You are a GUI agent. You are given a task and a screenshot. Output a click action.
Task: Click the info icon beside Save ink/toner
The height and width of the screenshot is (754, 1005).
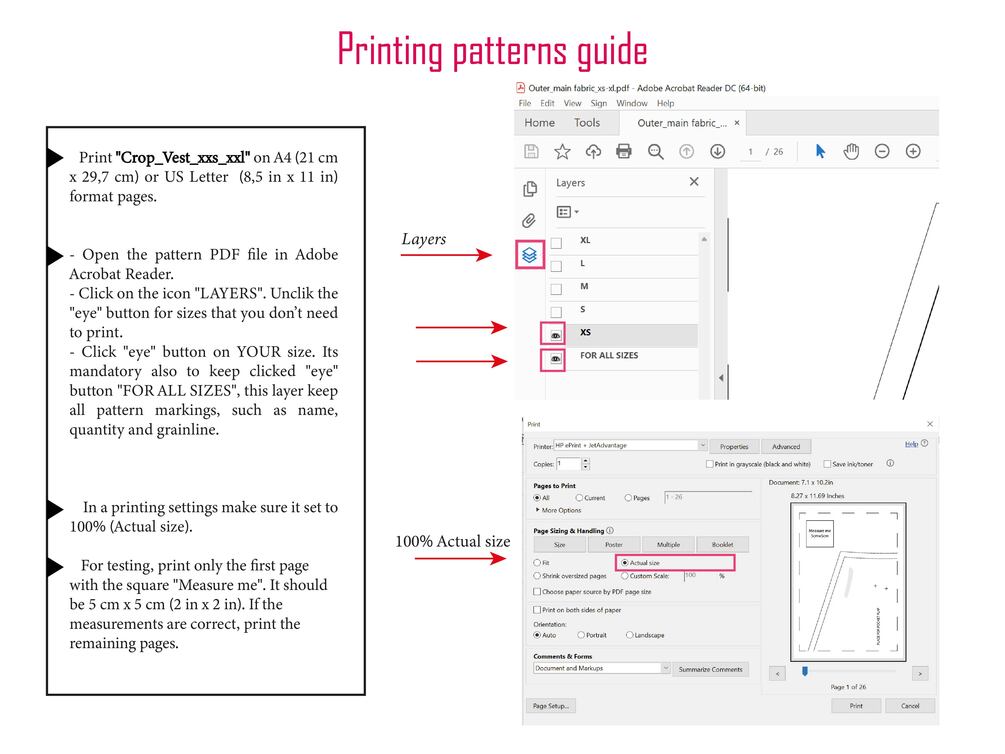(x=890, y=463)
